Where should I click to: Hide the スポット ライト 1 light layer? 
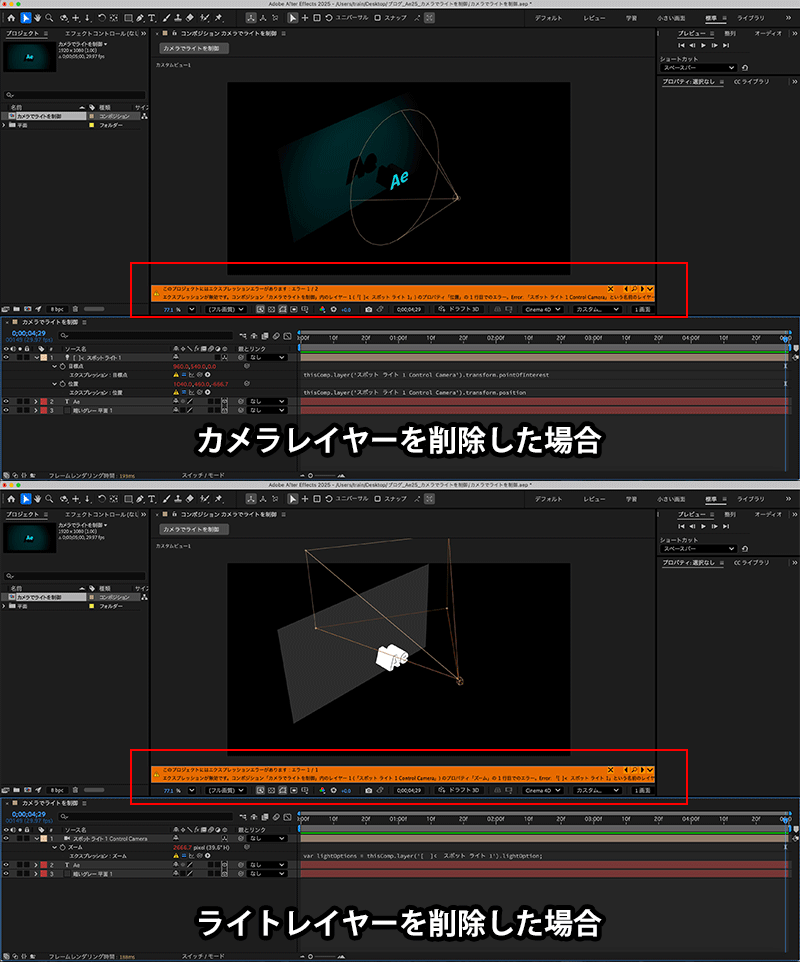pos(8,357)
